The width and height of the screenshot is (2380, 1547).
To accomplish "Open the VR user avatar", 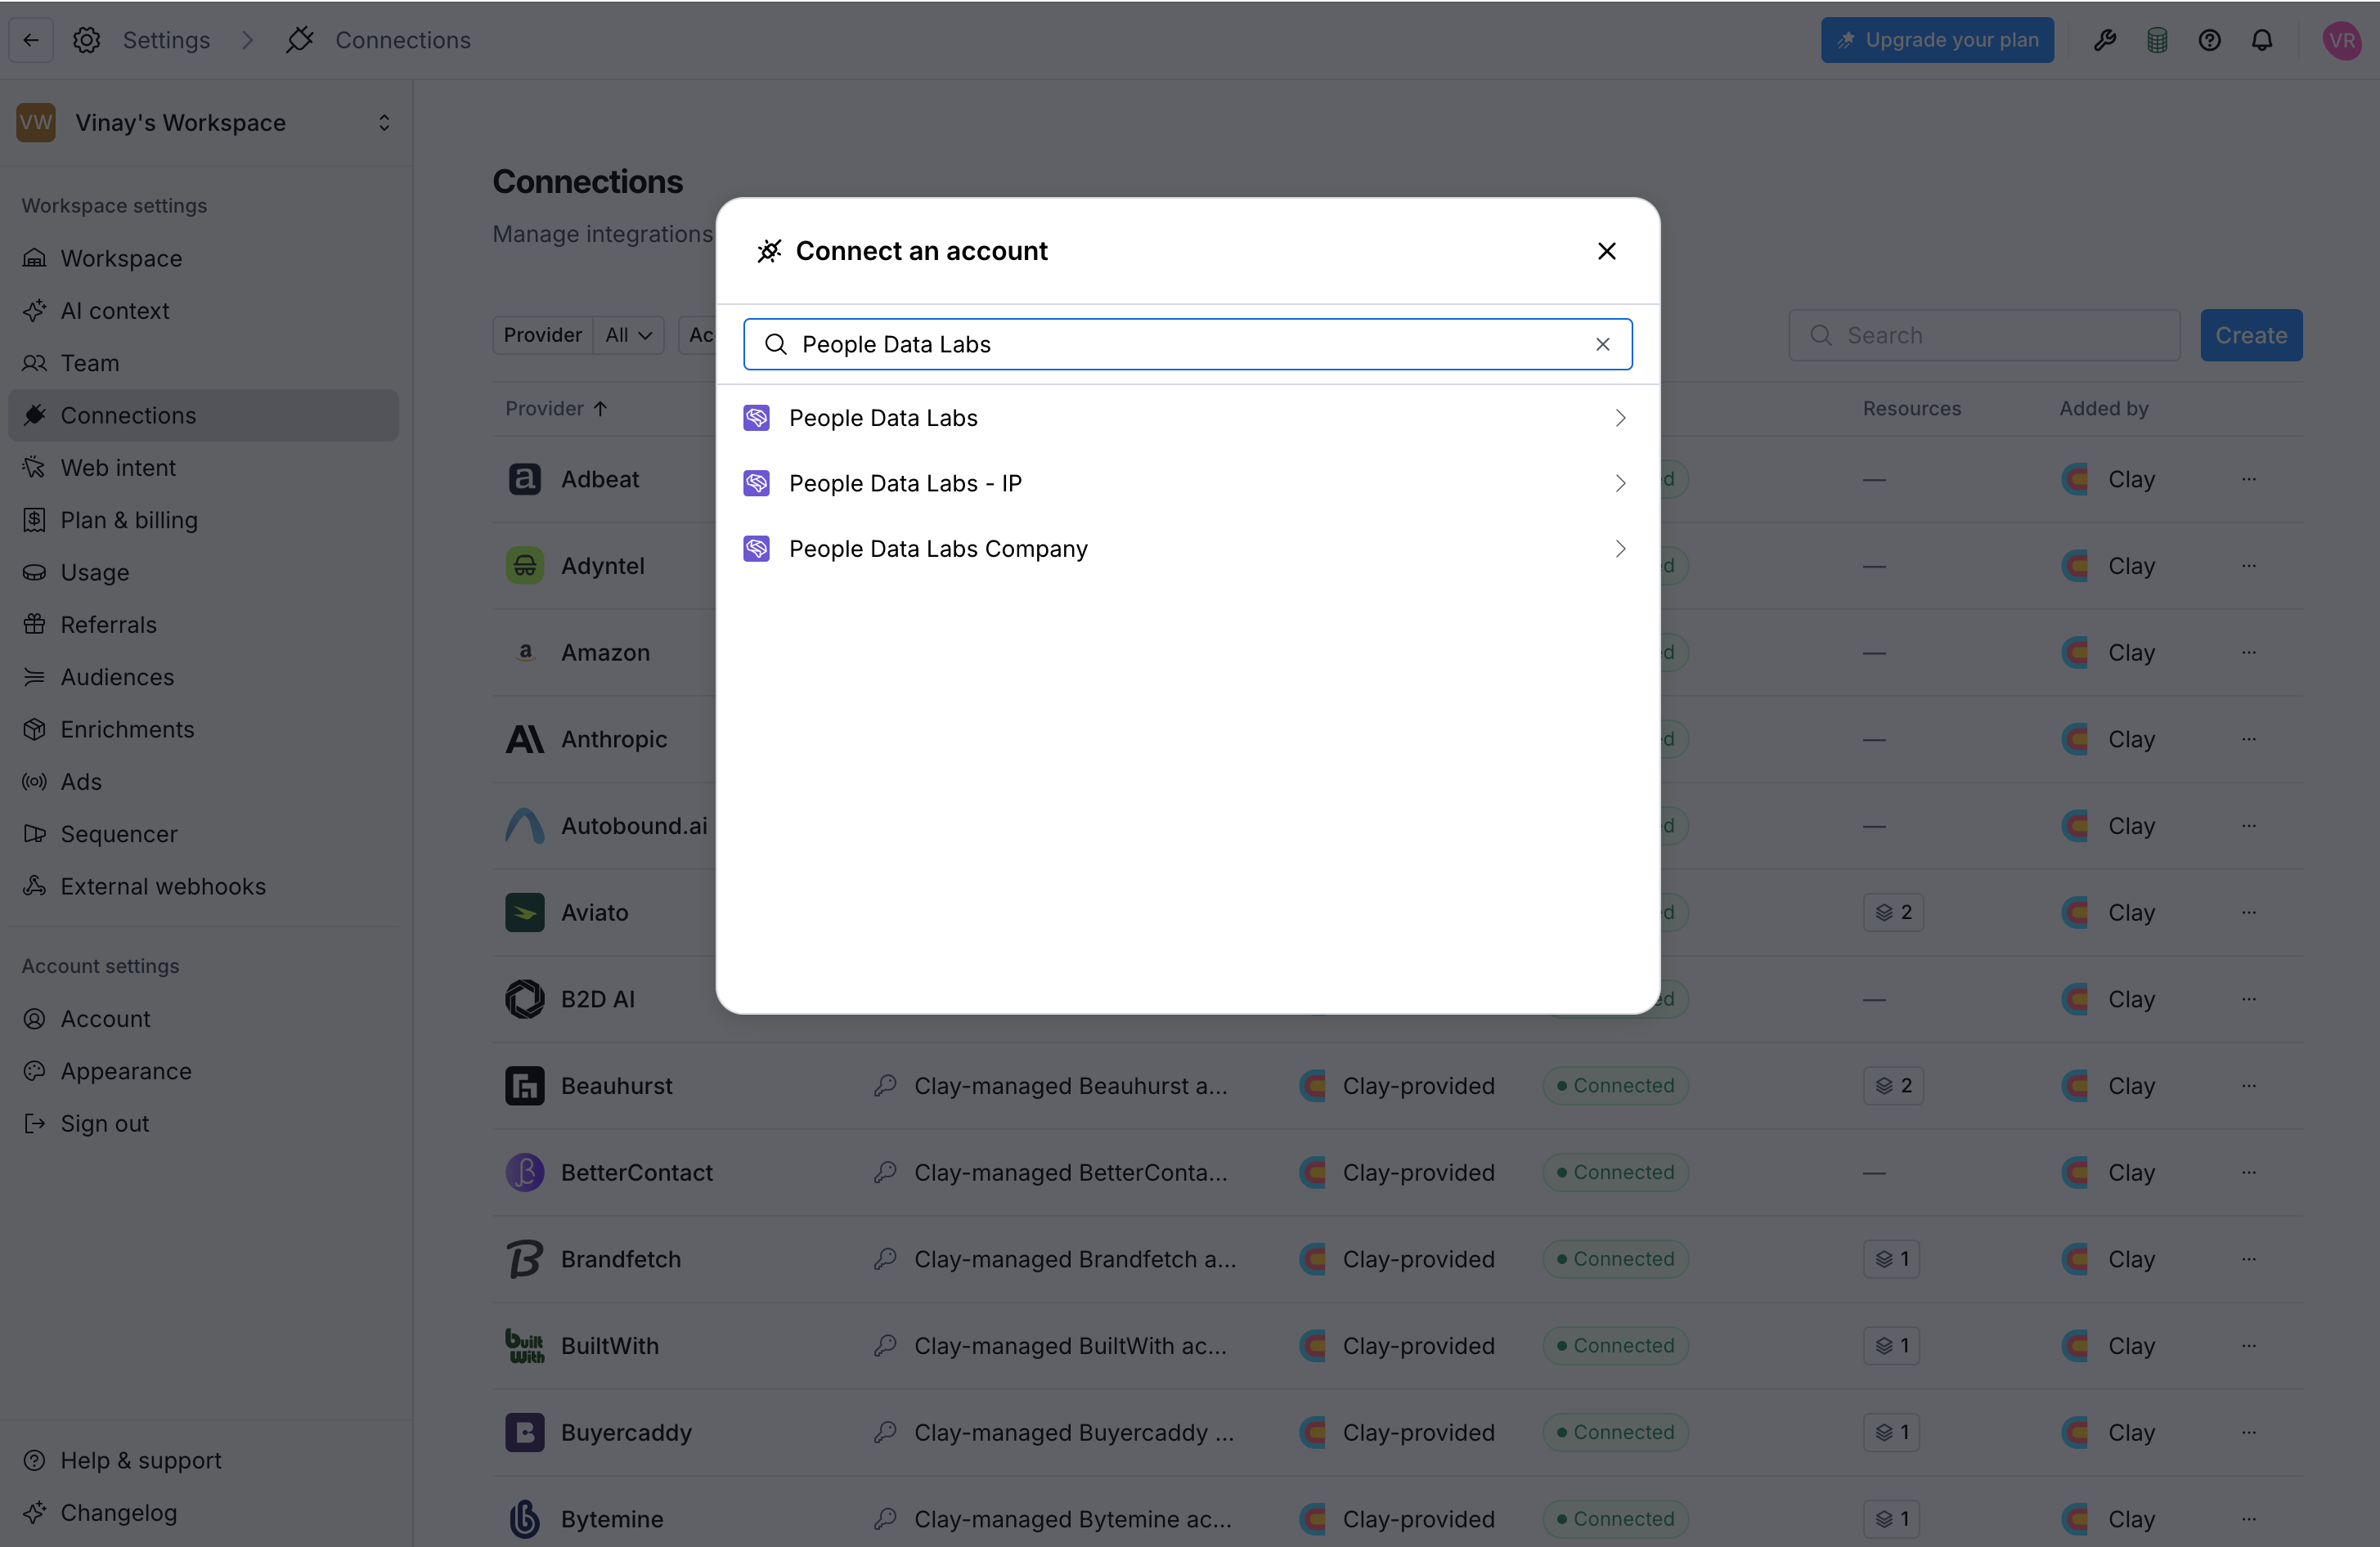I will pos(2341,40).
